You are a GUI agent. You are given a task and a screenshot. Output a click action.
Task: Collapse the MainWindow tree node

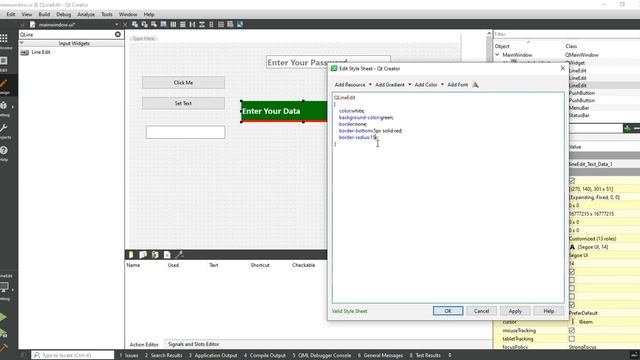click(497, 55)
